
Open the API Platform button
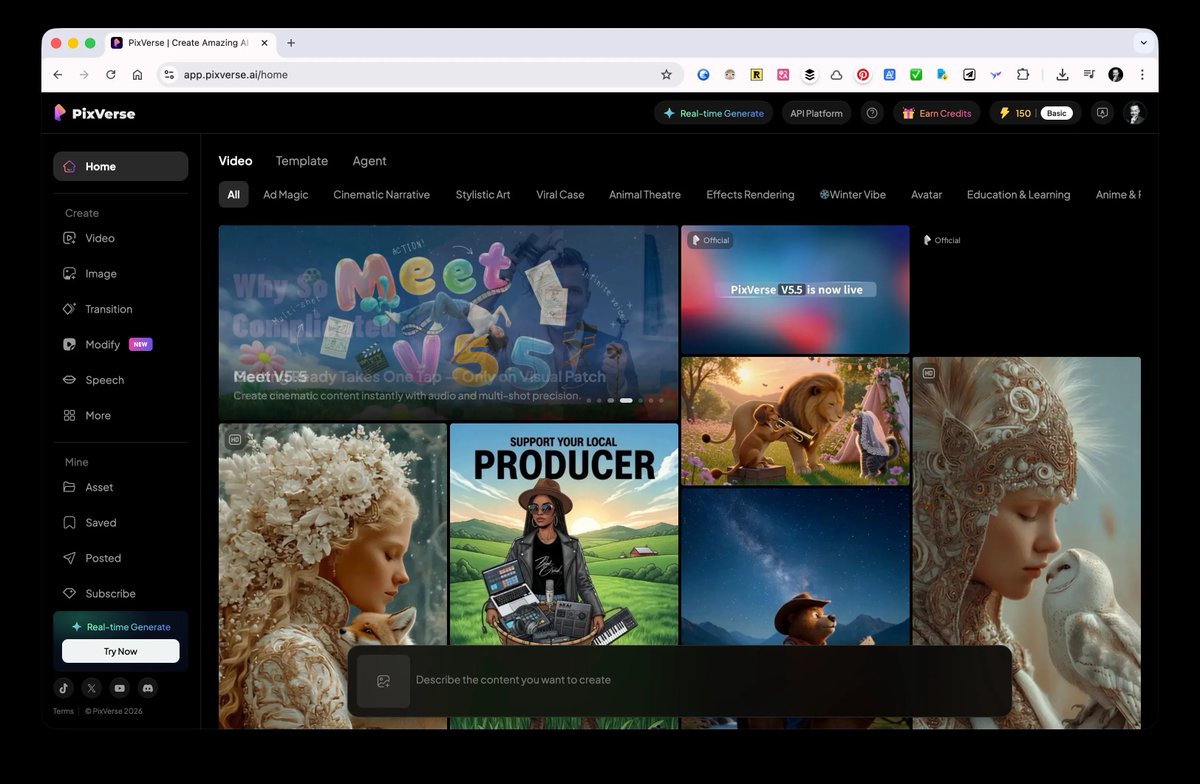(816, 113)
